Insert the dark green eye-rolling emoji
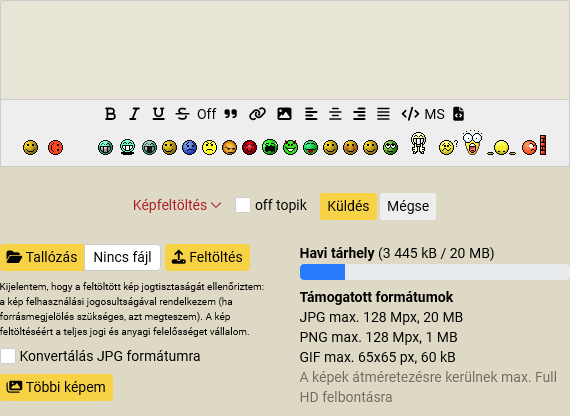The width and height of the screenshot is (570, 416). pyautogui.click(x=390, y=147)
